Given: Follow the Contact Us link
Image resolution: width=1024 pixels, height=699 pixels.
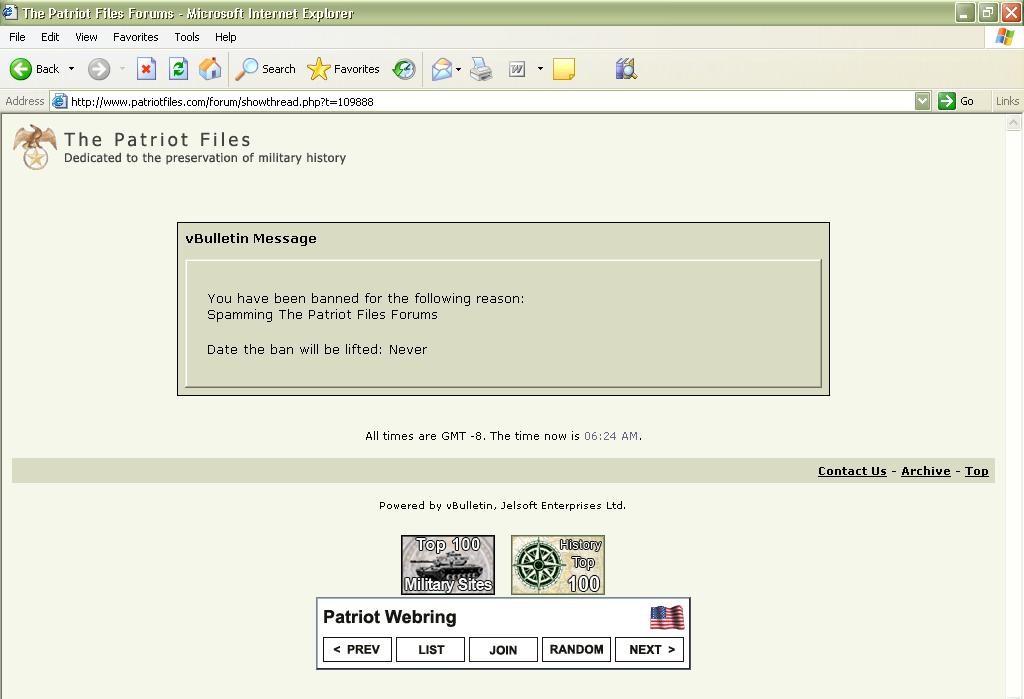Looking at the screenshot, I should [x=852, y=471].
